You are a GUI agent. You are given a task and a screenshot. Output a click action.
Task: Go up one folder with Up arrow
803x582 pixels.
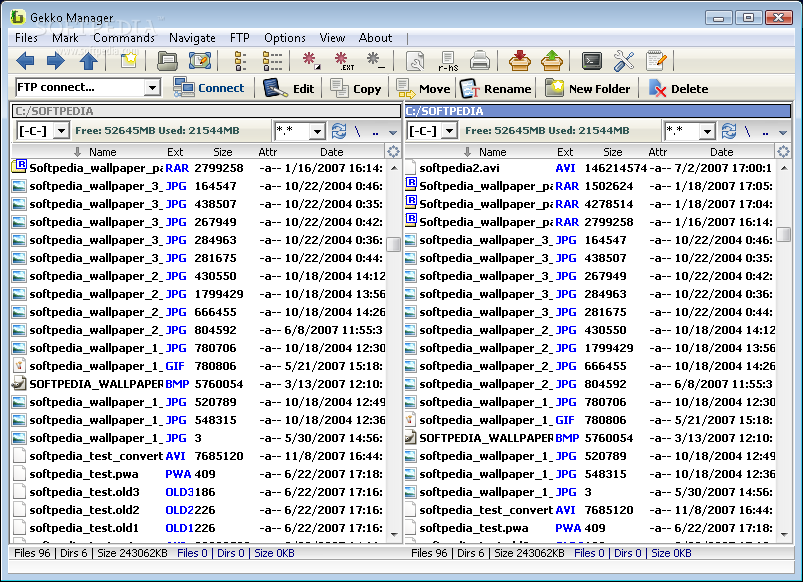tap(89, 61)
